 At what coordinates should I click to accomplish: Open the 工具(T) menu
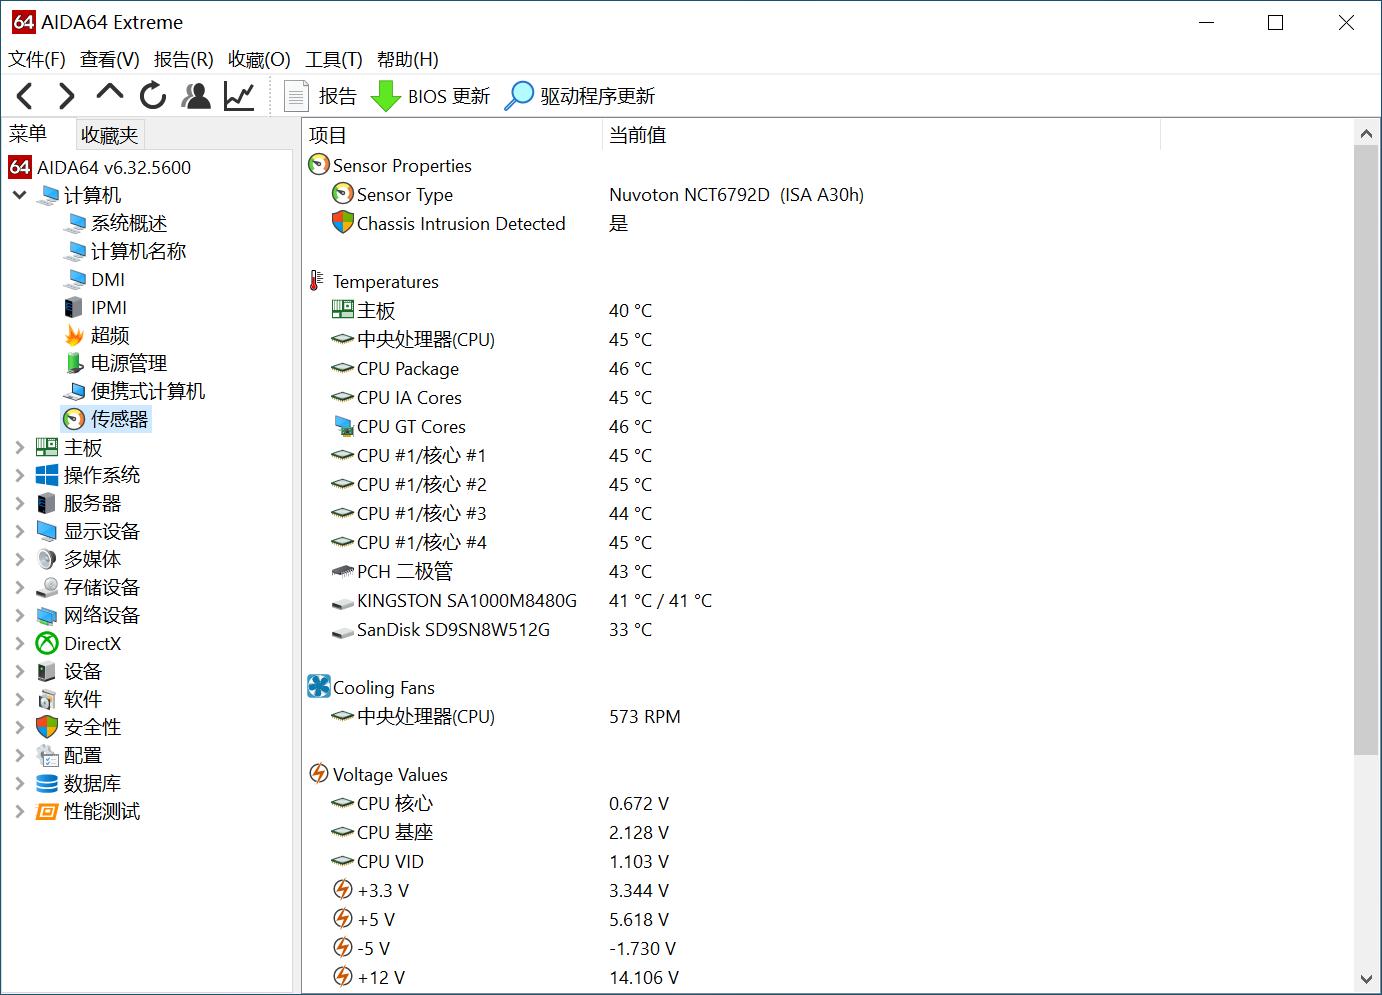click(334, 59)
